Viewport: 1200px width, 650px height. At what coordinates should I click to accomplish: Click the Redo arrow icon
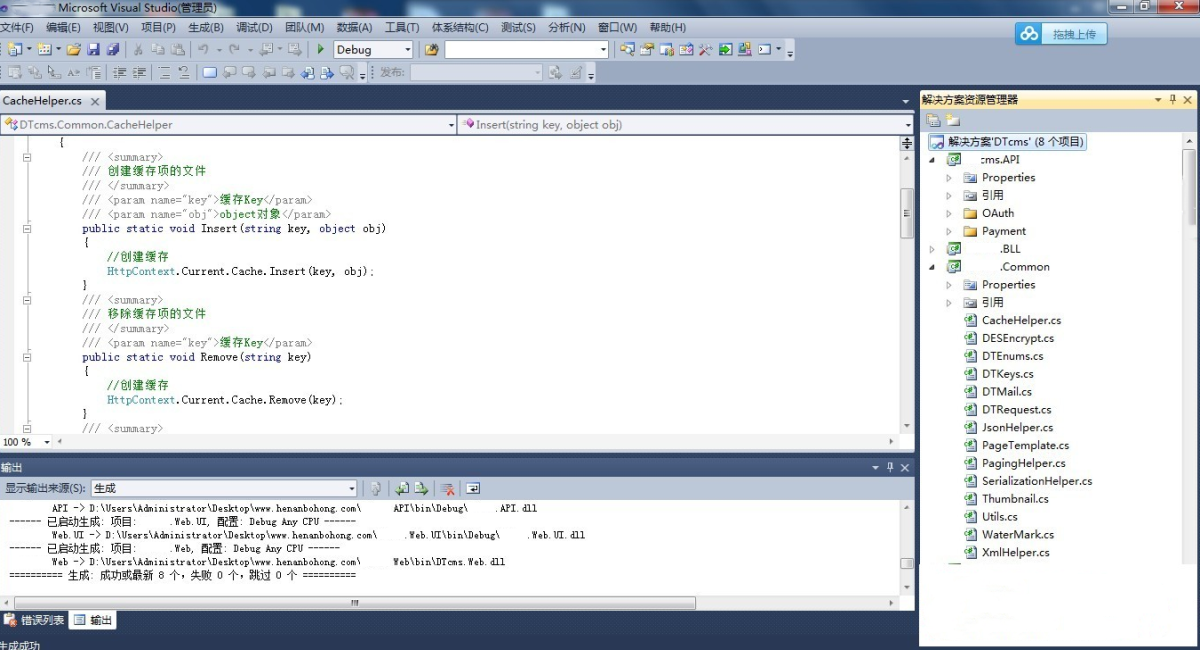click(x=234, y=49)
